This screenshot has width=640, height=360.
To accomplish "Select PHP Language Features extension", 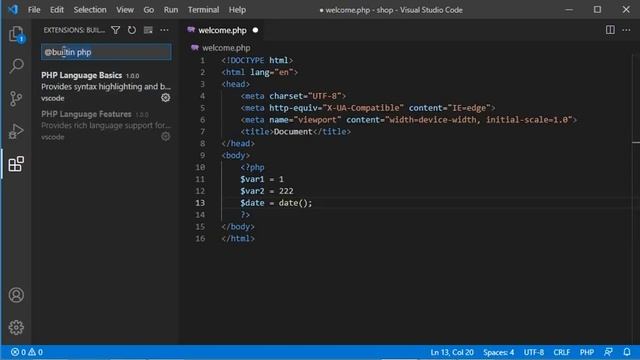I will click(x=106, y=125).
